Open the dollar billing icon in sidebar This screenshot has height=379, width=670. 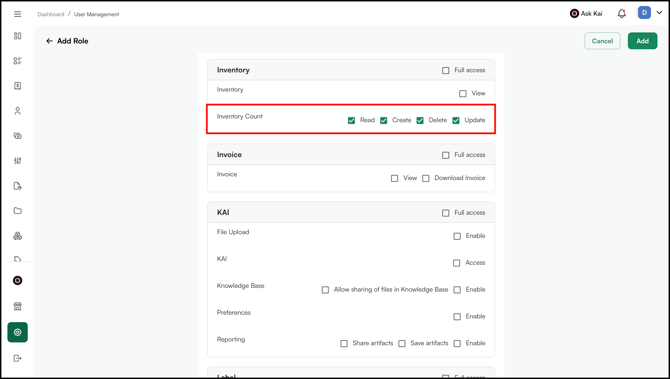tap(18, 86)
